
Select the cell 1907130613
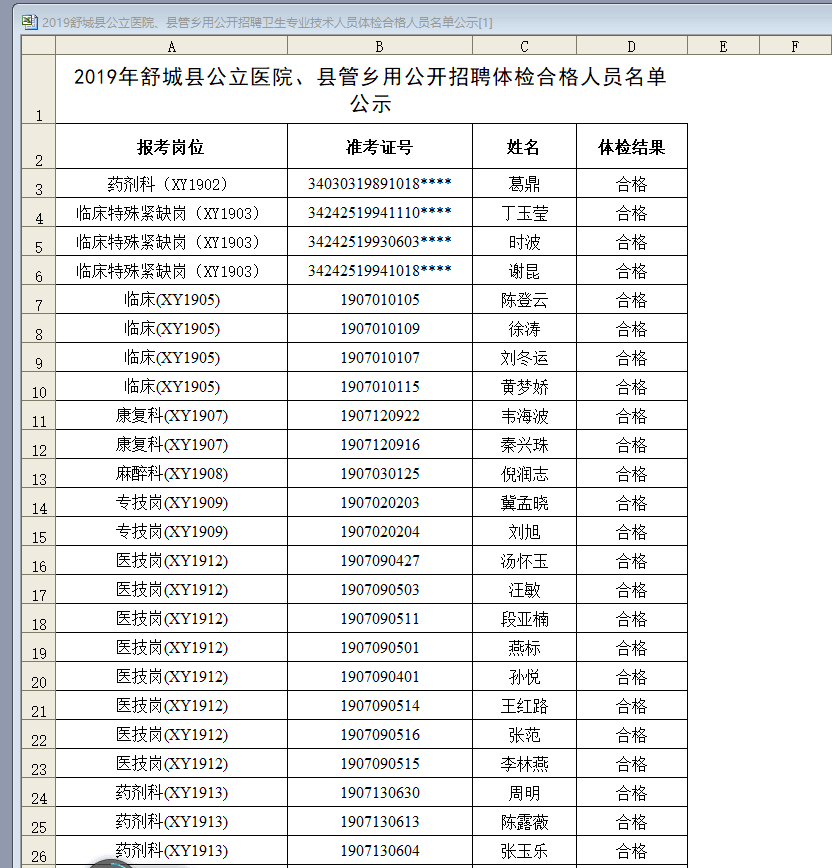(x=380, y=822)
